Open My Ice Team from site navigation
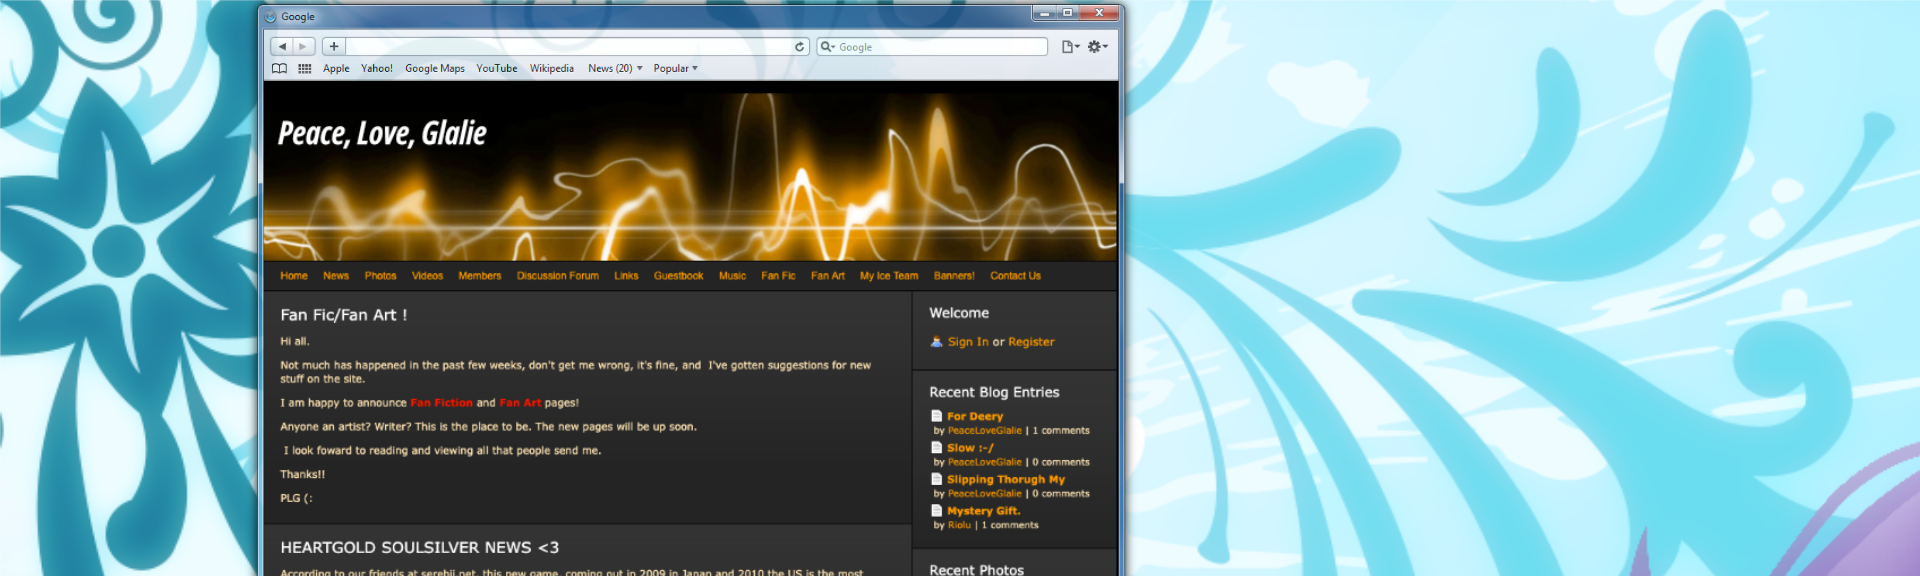The width and height of the screenshot is (1920, 576). [x=888, y=276]
